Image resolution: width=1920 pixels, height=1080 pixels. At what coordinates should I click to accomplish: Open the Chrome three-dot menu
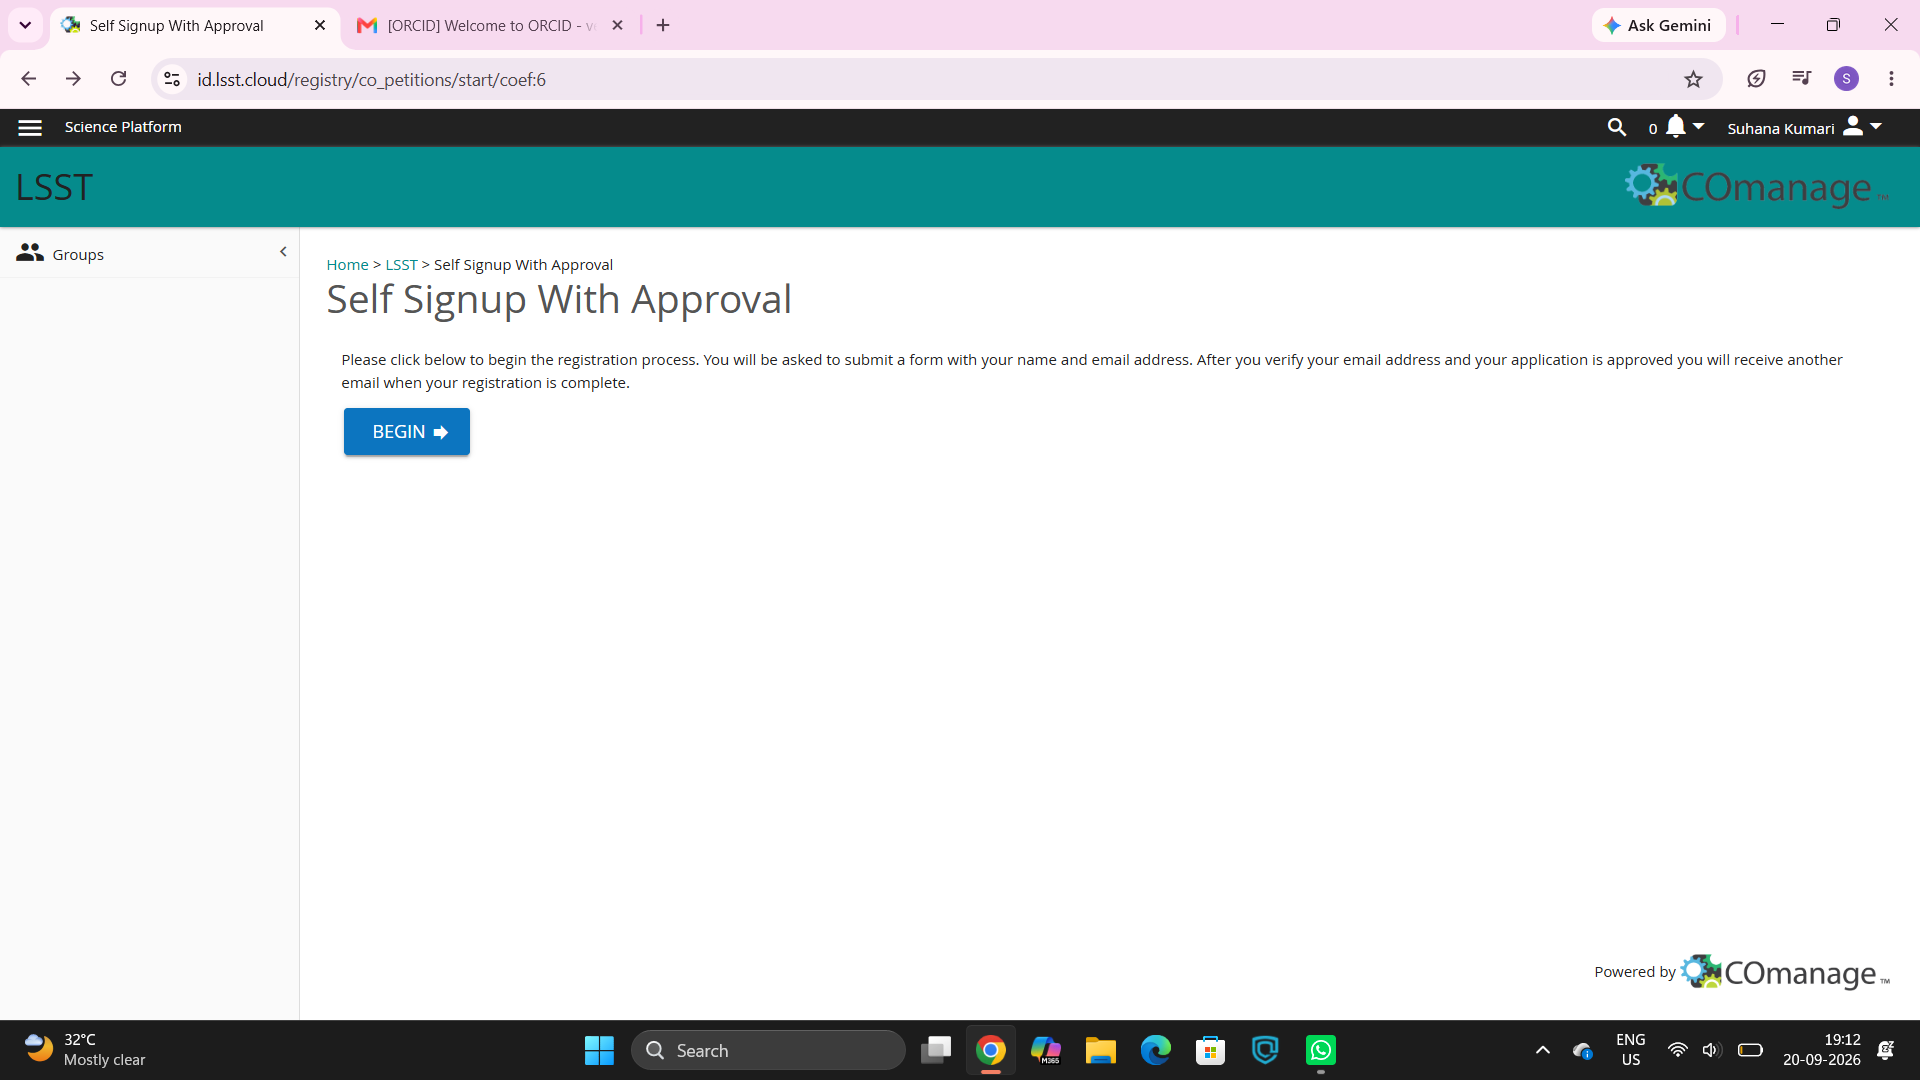pos(1891,79)
